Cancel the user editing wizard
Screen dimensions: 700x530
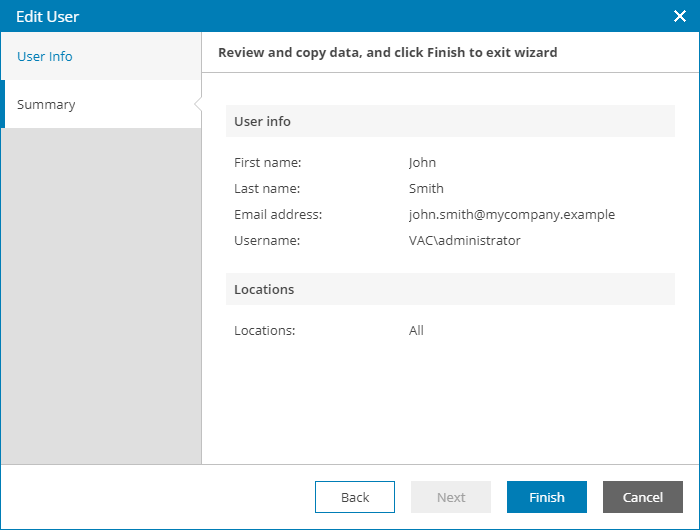(643, 497)
